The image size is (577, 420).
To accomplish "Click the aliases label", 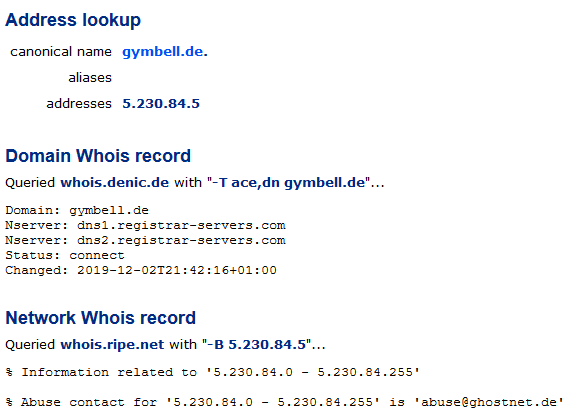I will 90,78.
